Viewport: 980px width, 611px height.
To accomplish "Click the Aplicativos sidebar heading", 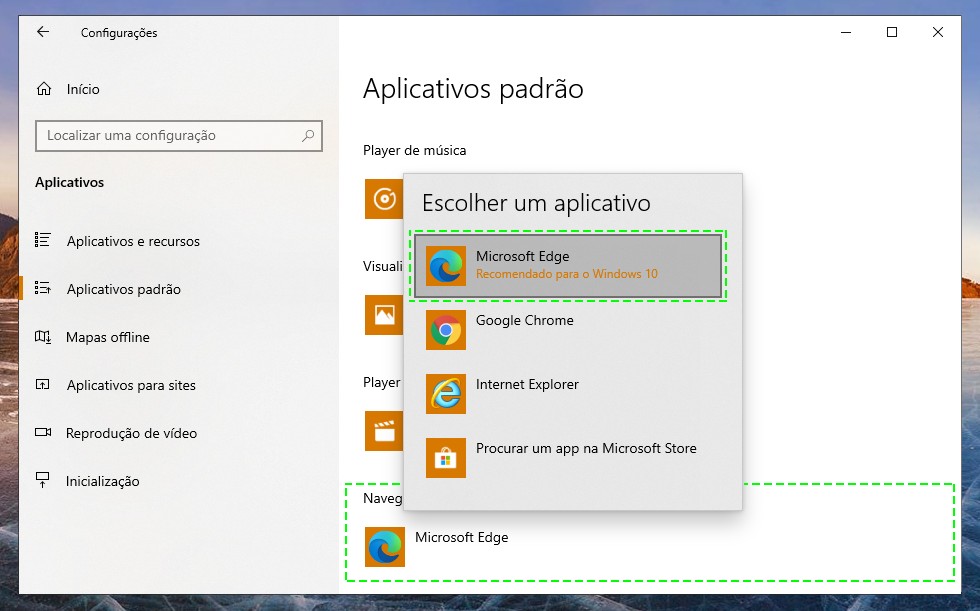I will pyautogui.click(x=69, y=182).
